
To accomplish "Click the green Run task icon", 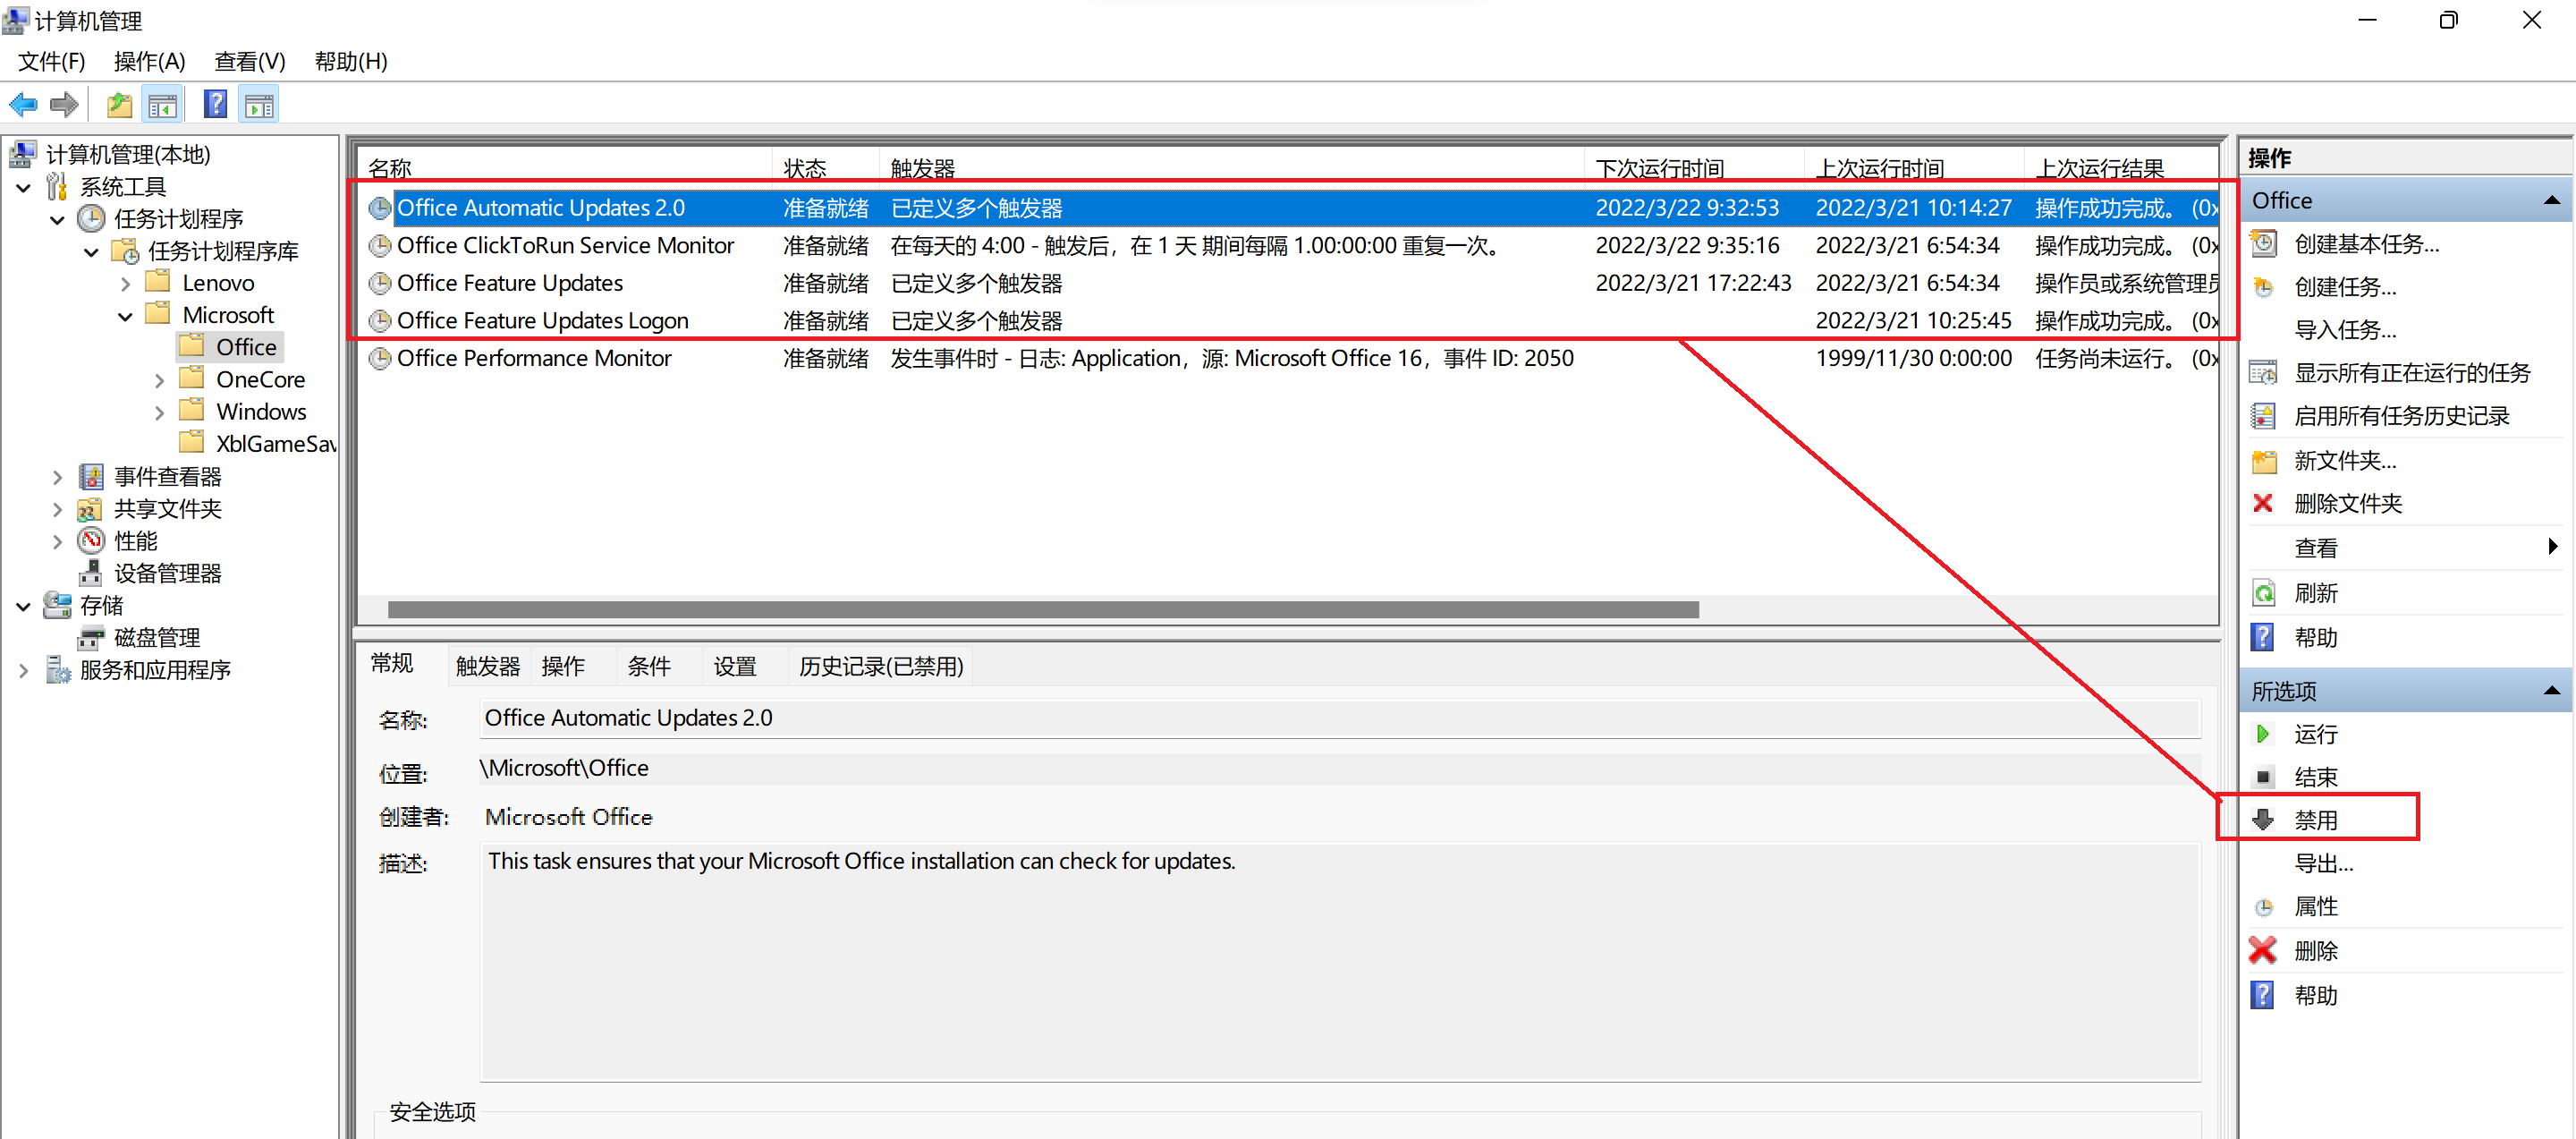I will (x=2263, y=734).
